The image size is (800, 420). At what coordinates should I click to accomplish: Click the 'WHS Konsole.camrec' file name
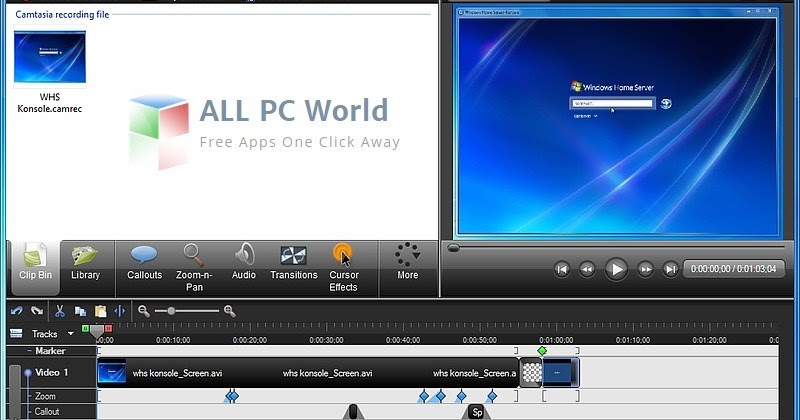pos(49,103)
